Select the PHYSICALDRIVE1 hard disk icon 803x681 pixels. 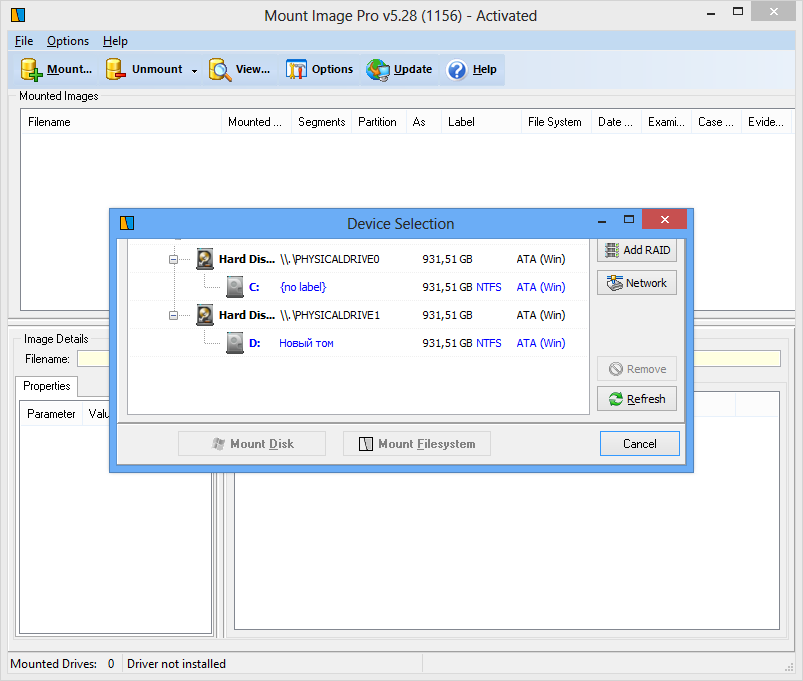click(205, 315)
